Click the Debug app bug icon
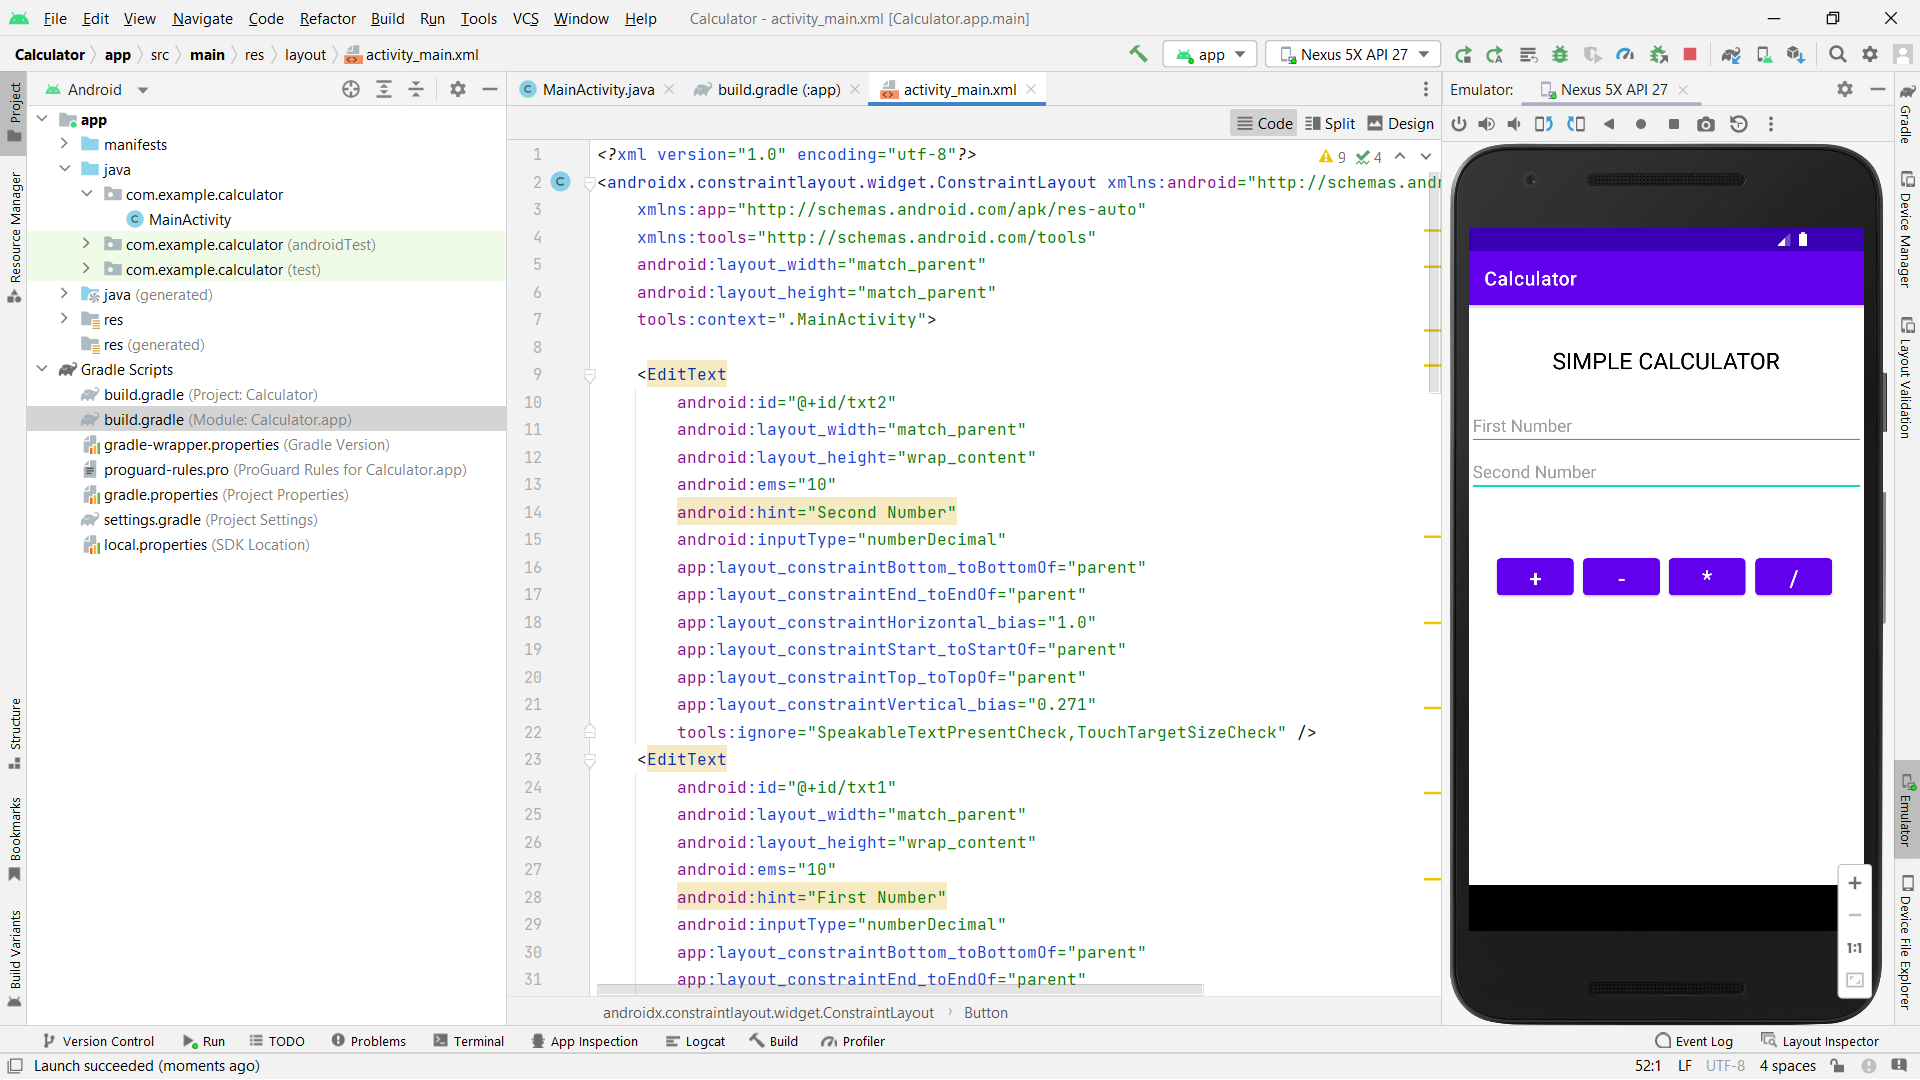The width and height of the screenshot is (1920, 1080). tap(1560, 54)
